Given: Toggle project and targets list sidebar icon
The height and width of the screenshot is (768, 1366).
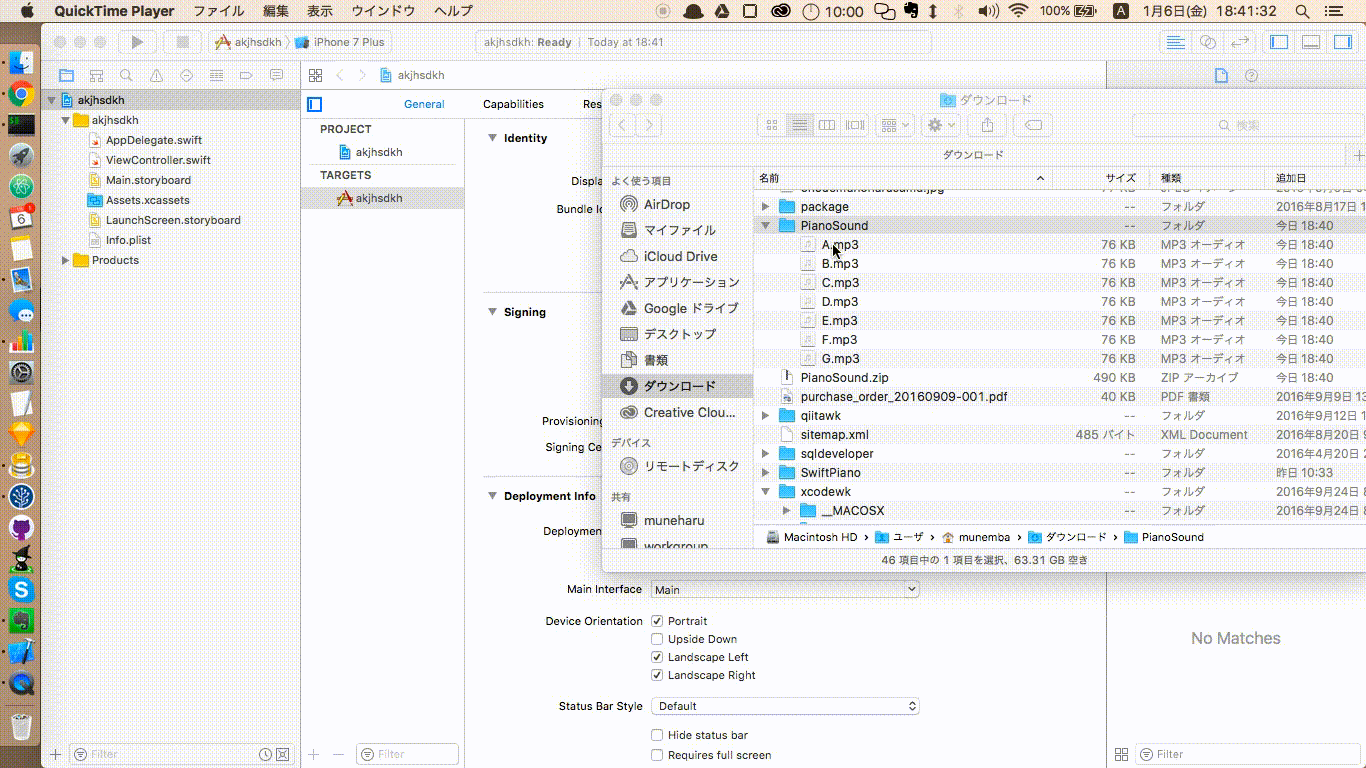Looking at the screenshot, I should click(315, 104).
